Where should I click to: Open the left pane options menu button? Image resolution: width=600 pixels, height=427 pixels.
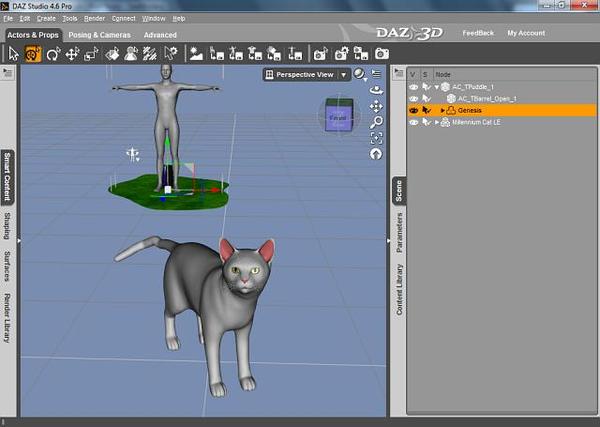point(7,72)
